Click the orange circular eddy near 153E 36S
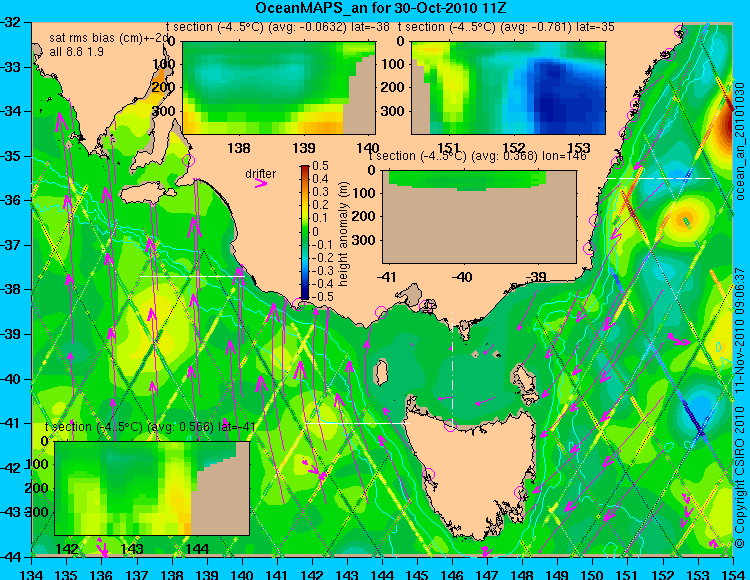This screenshot has height=580, width=750. [684, 220]
